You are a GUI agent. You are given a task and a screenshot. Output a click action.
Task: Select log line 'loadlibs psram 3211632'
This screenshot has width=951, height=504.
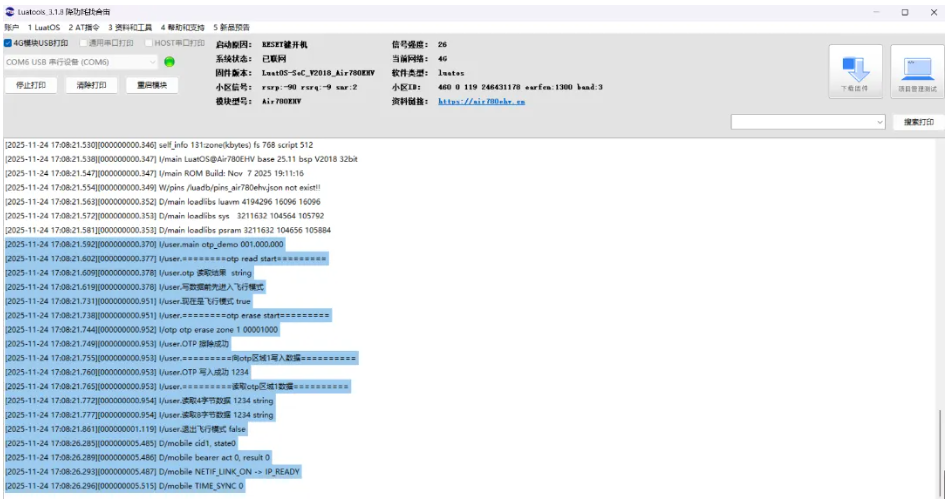[168, 230]
